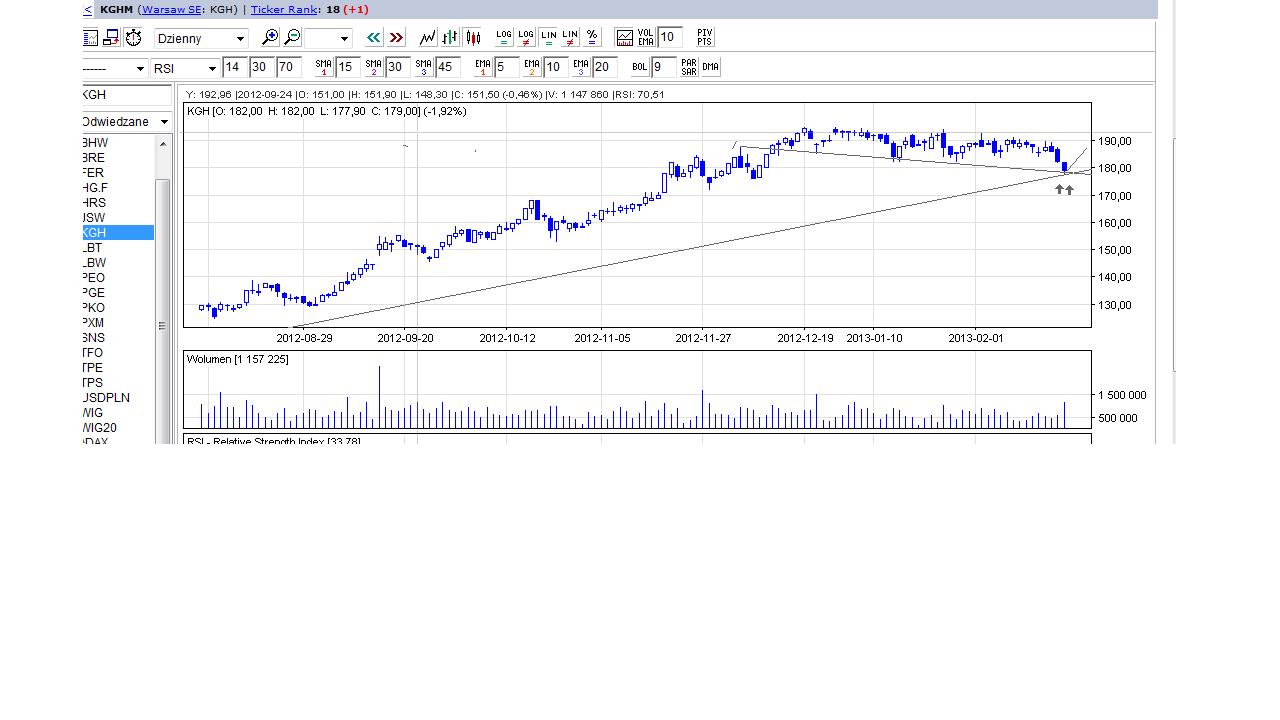Click the VOL EMA period input field
Image resolution: width=1280 pixels, height=720 pixels.
[x=669, y=38]
